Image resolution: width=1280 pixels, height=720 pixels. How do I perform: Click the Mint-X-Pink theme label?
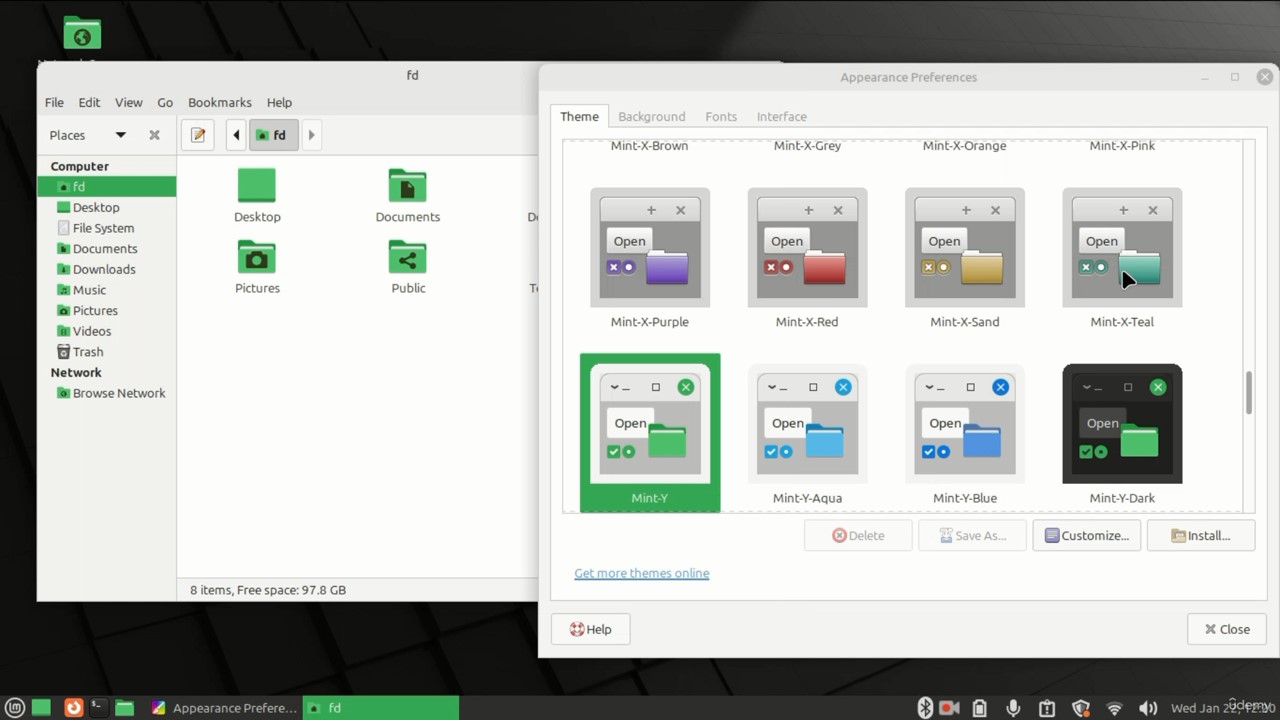pyautogui.click(x=1122, y=146)
